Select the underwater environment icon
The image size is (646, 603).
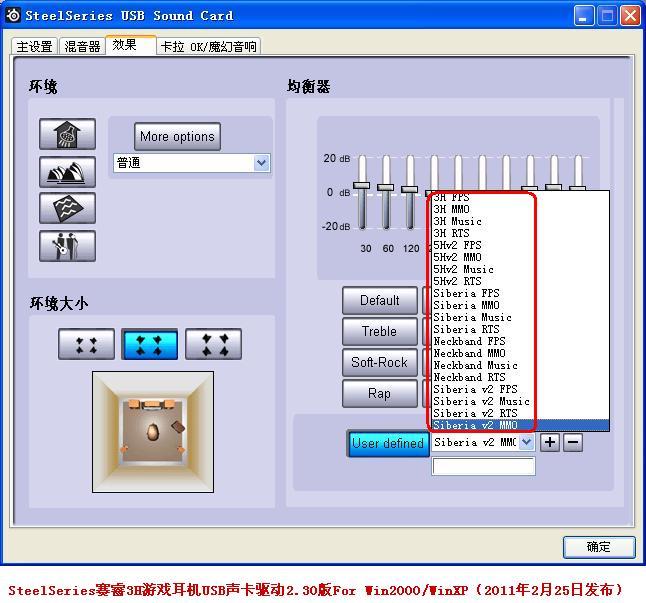point(68,208)
